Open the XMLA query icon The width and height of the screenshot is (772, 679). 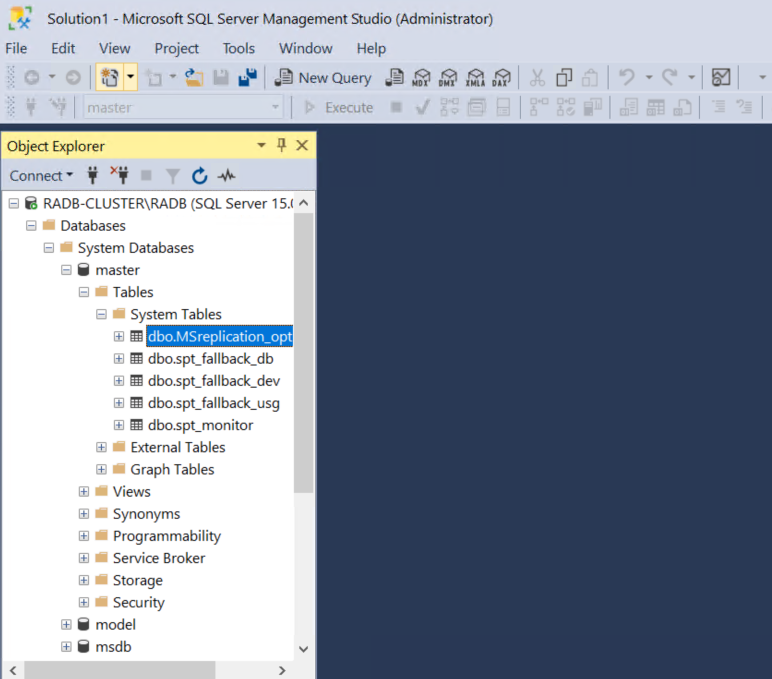coord(475,78)
